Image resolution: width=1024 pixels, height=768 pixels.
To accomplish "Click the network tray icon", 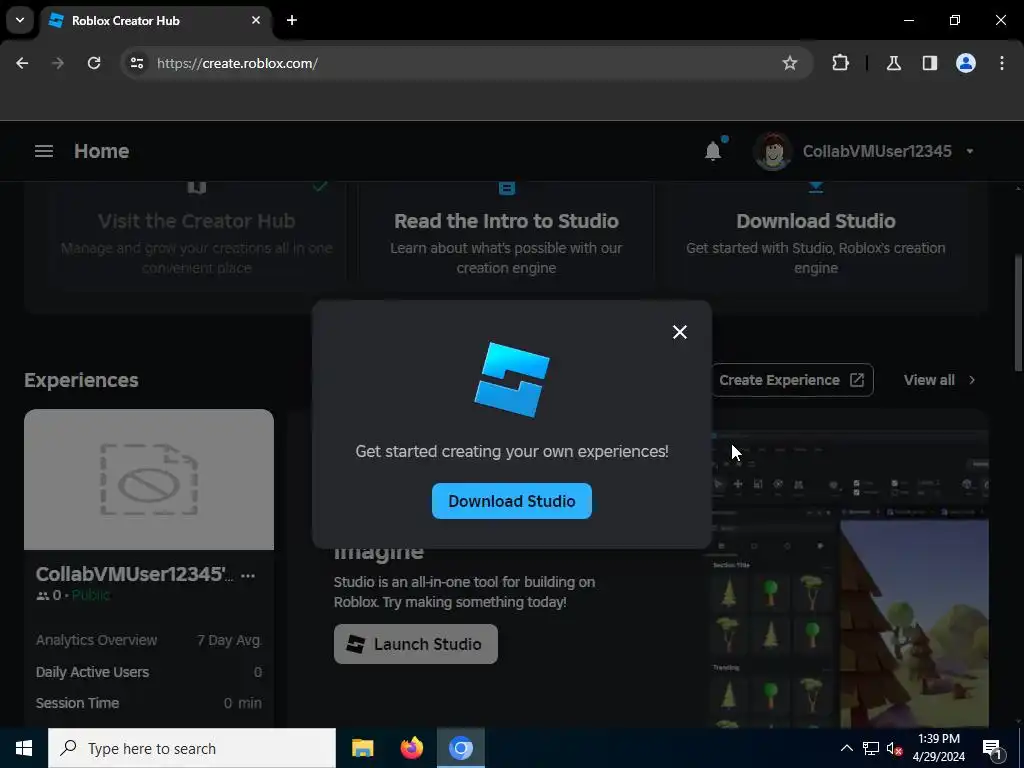I will (x=871, y=748).
